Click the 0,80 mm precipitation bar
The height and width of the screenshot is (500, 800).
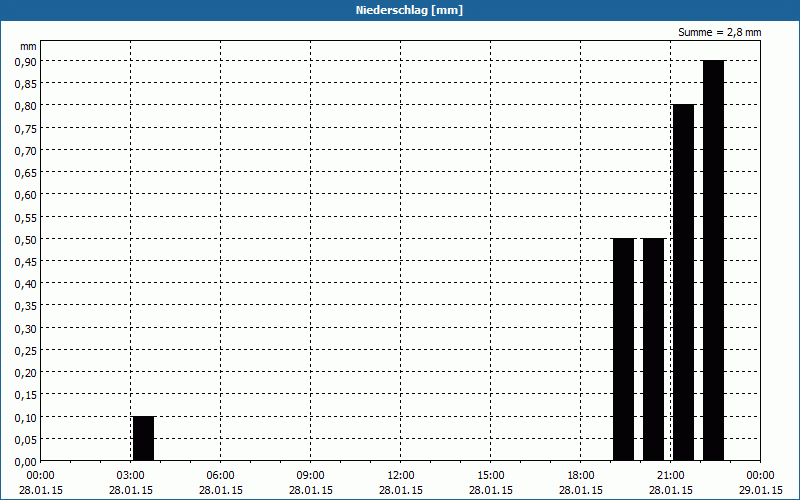coord(683,282)
